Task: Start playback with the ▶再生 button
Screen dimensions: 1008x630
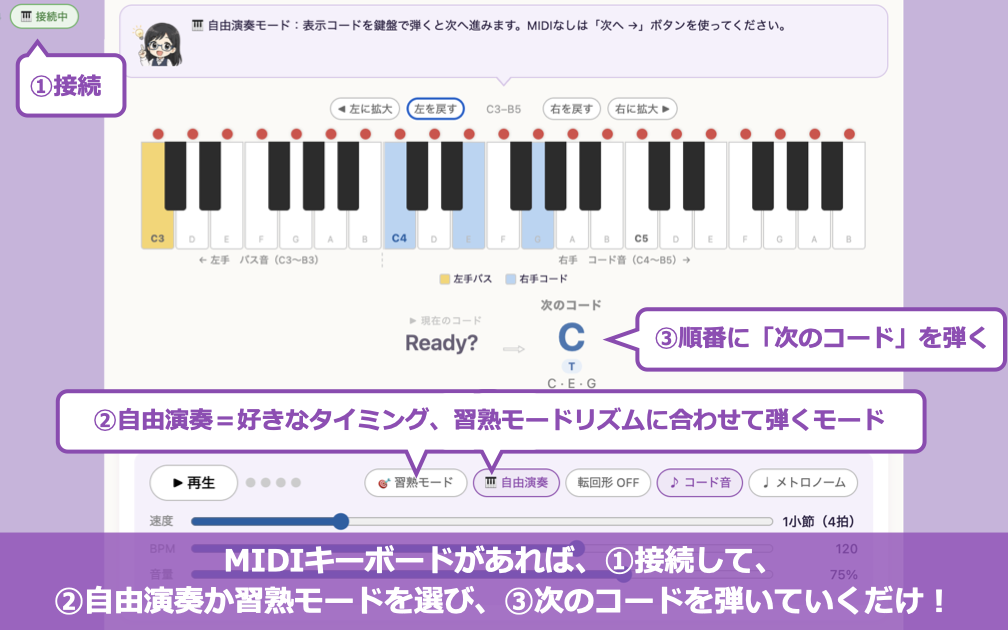Action: (194, 483)
